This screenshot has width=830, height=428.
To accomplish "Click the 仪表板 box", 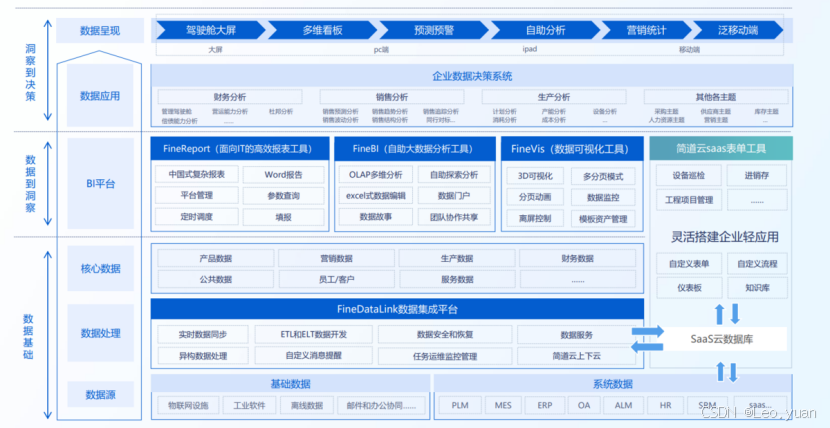I will 689,288.
